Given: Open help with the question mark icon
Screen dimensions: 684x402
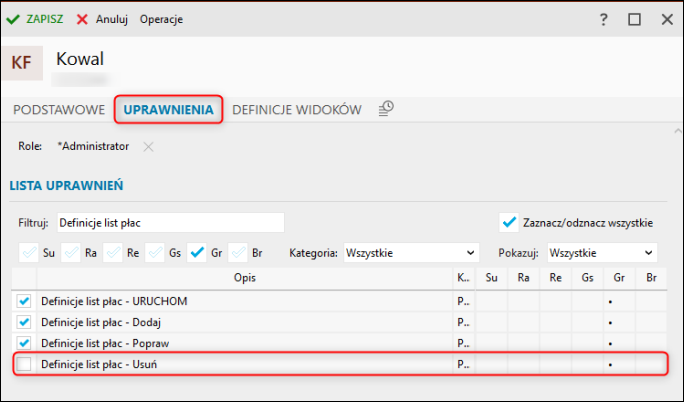Looking at the screenshot, I should [x=603, y=20].
